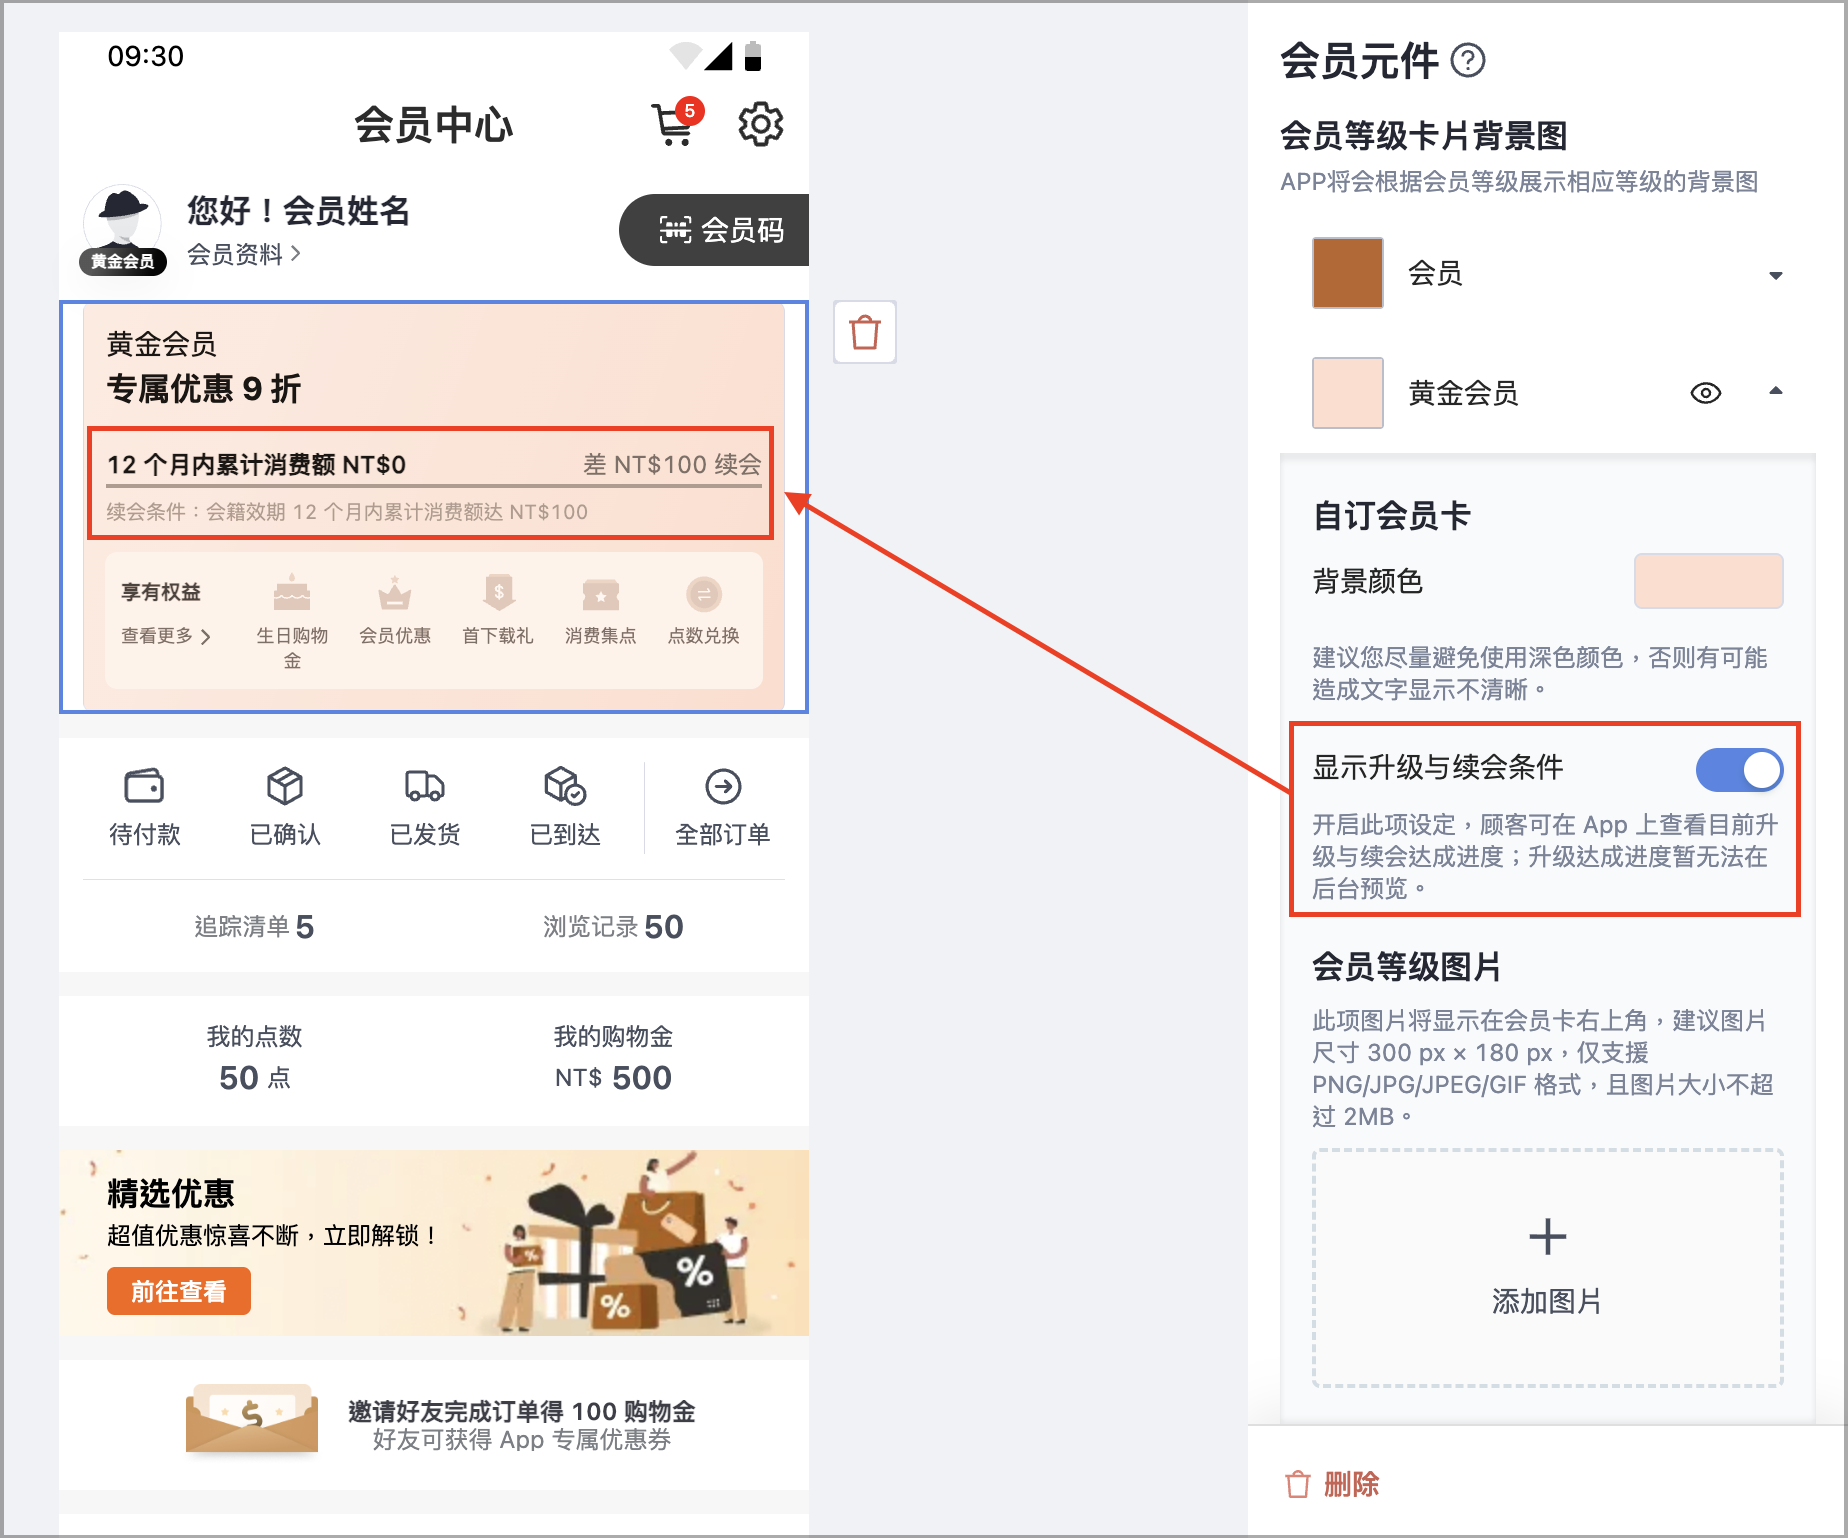Screen dimensions: 1848x1538
Task: Collapse the 黄金会员 tier section
Action: [x=1776, y=391]
